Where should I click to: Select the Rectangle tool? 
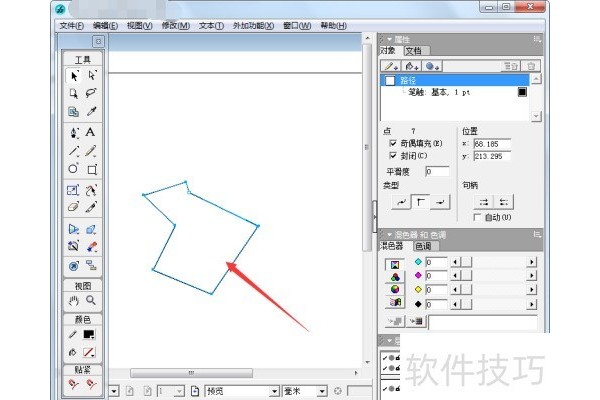[x=92, y=169]
